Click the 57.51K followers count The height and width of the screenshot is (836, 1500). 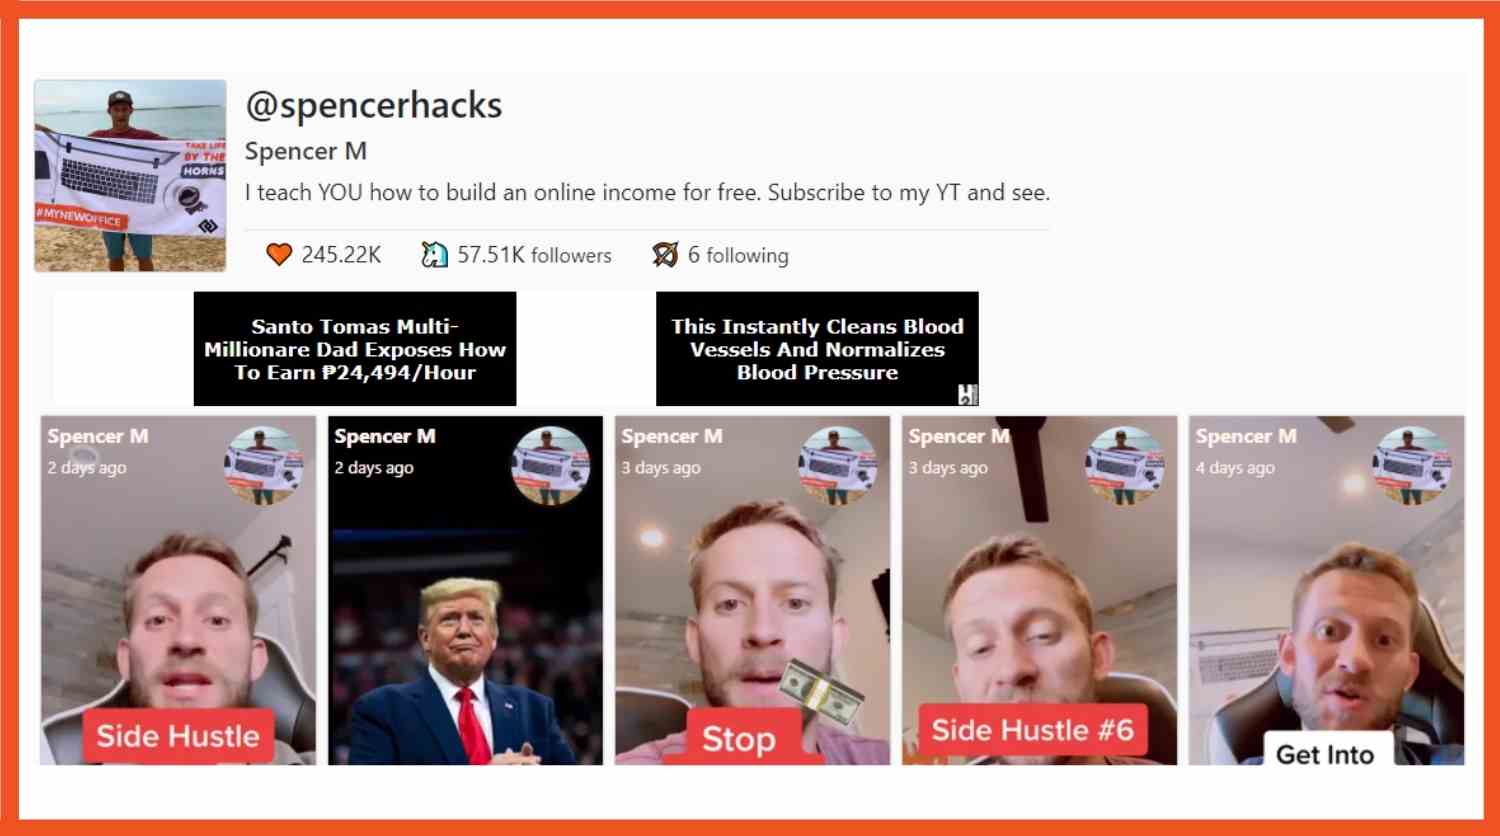534,255
